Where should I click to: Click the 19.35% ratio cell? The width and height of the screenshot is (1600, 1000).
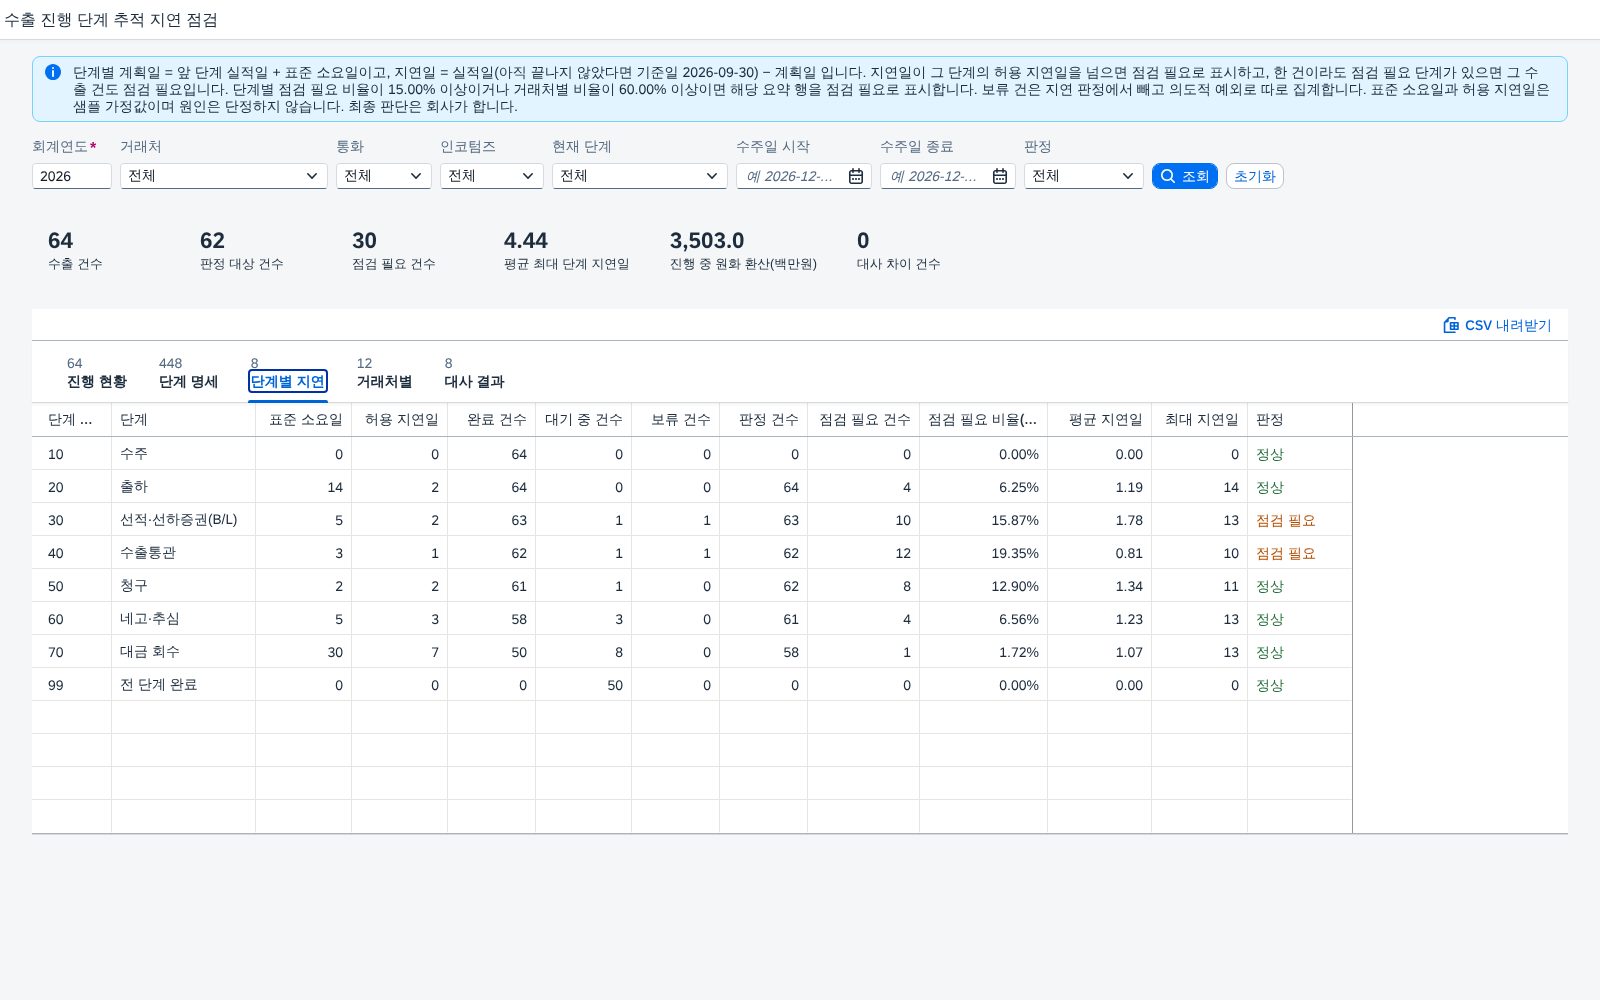[984, 553]
